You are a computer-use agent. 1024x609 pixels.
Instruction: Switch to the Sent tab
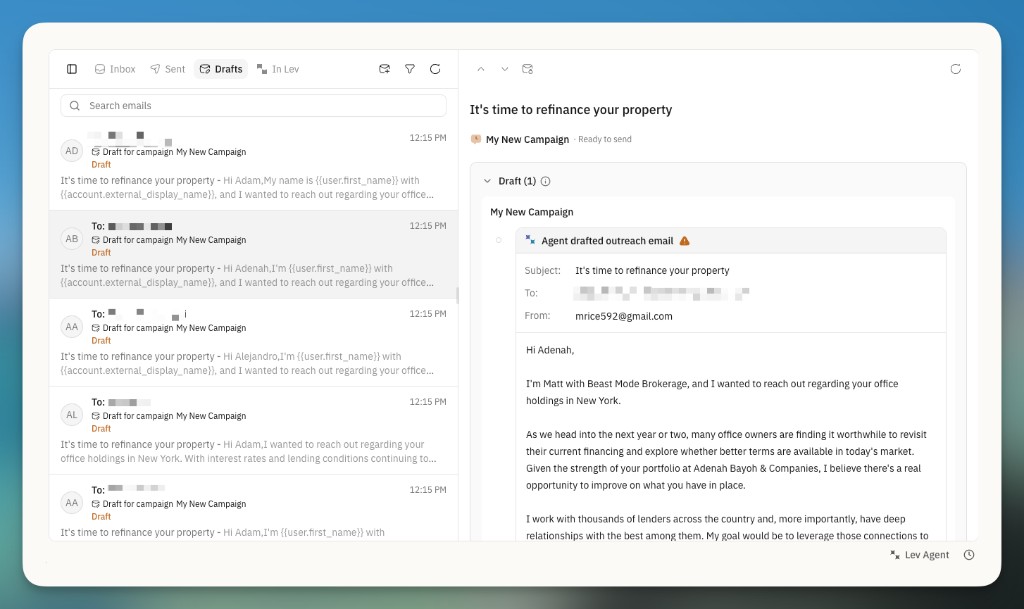click(168, 69)
